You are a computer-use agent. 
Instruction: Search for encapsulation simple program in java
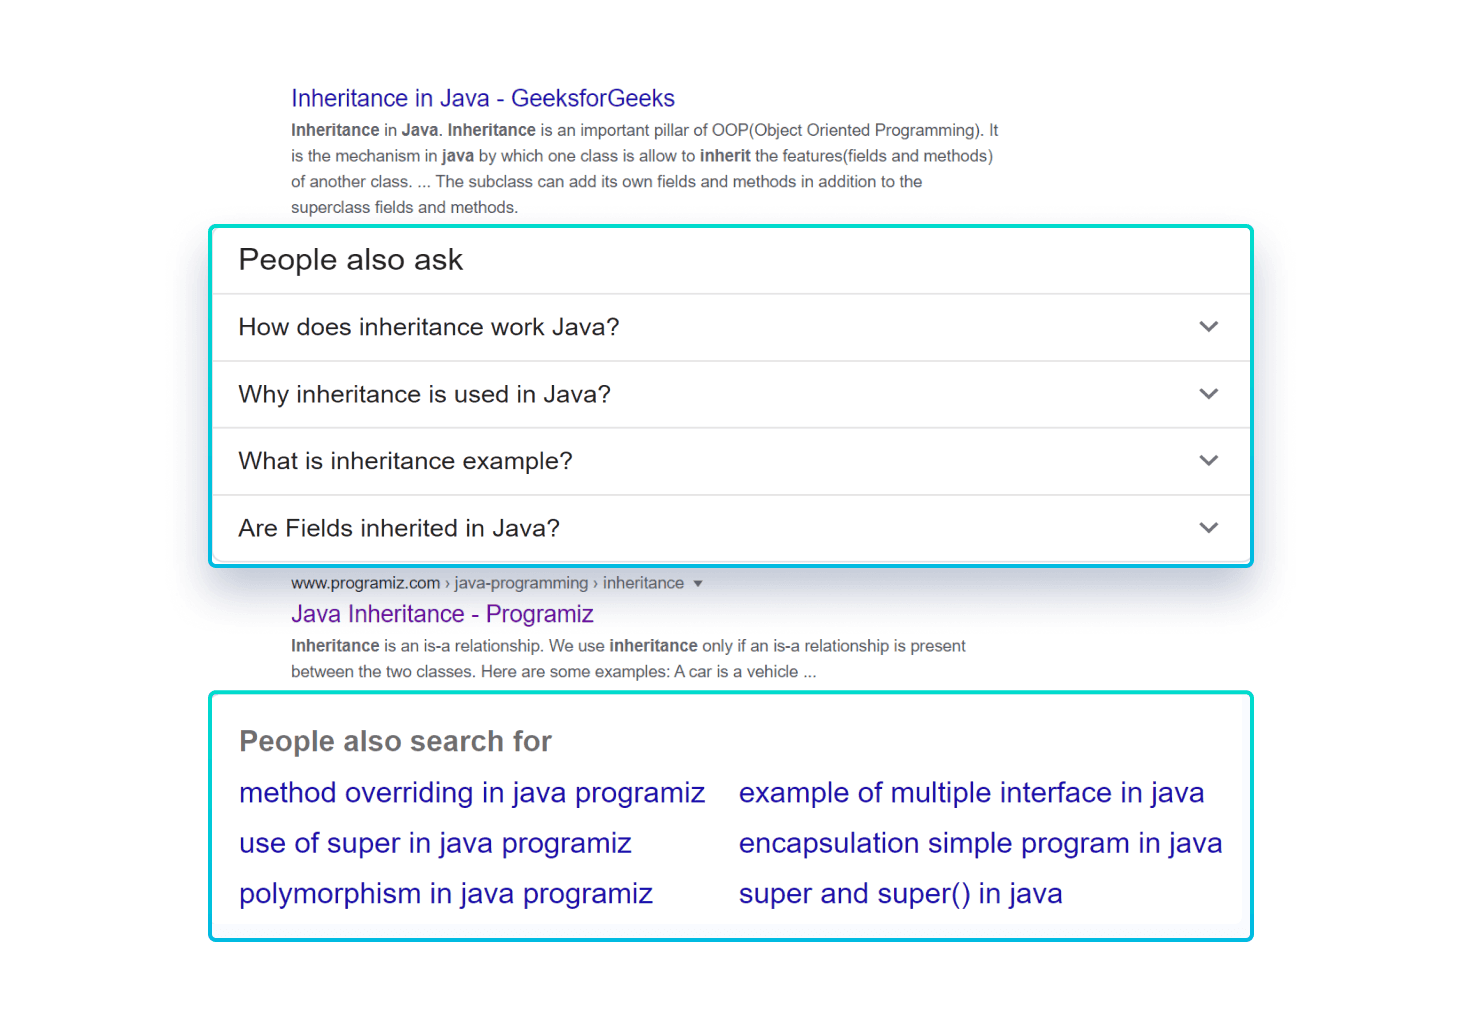tap(980, 843)
